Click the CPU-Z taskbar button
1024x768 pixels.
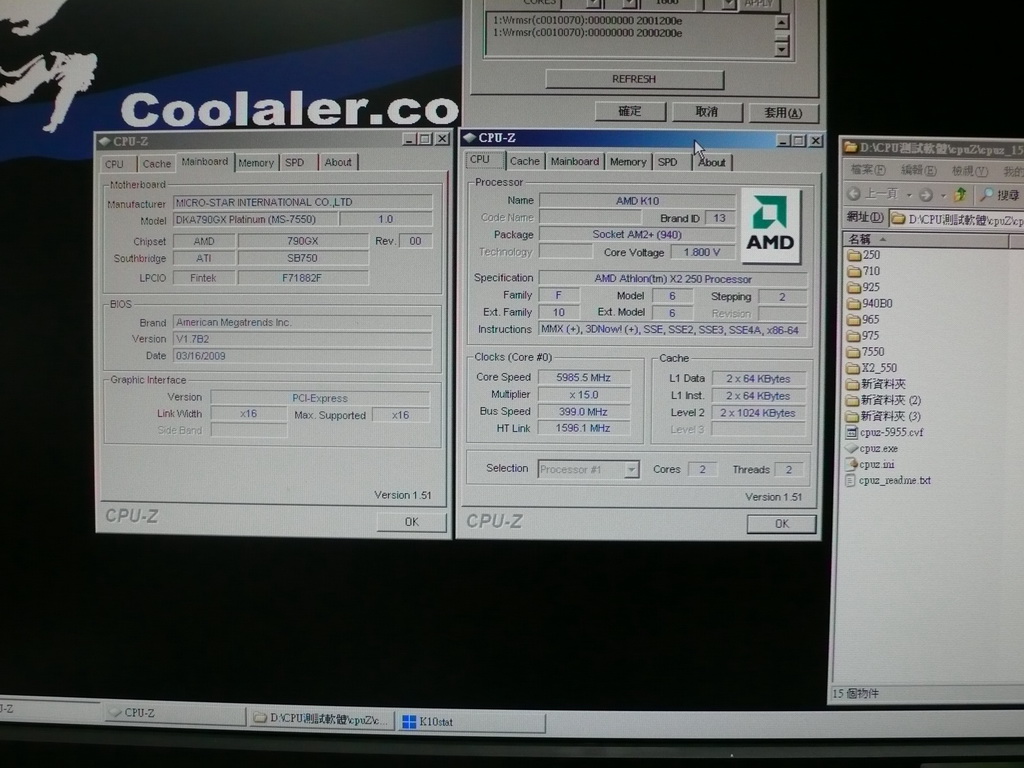[175, 713]
